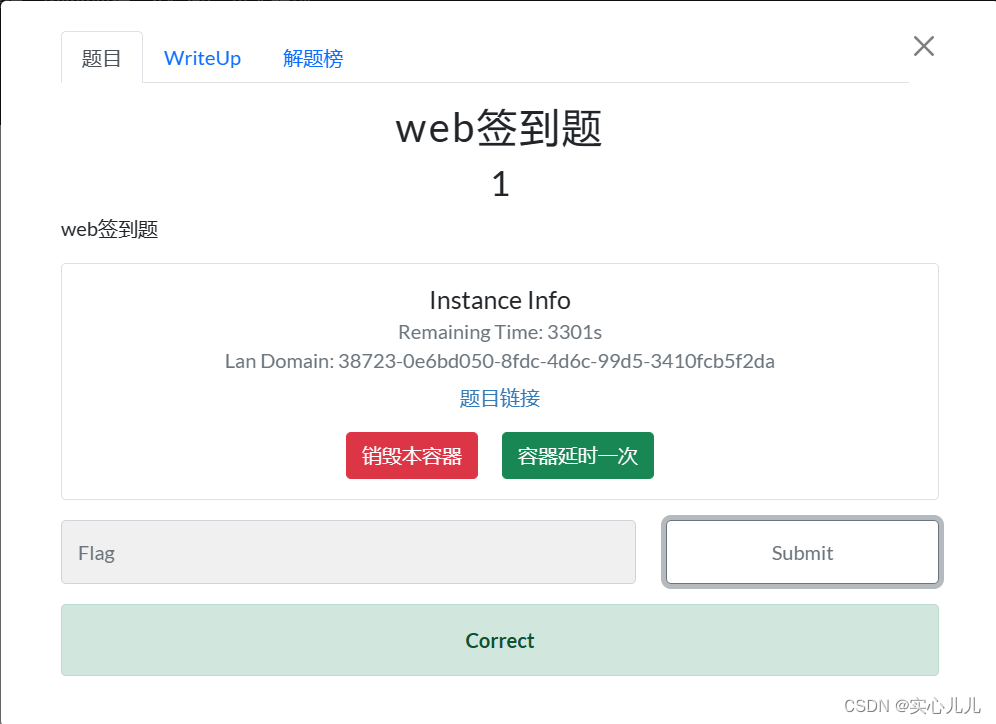Click the Instance Info heading
This screenshot has height=724, width=996.
[499, 300]
